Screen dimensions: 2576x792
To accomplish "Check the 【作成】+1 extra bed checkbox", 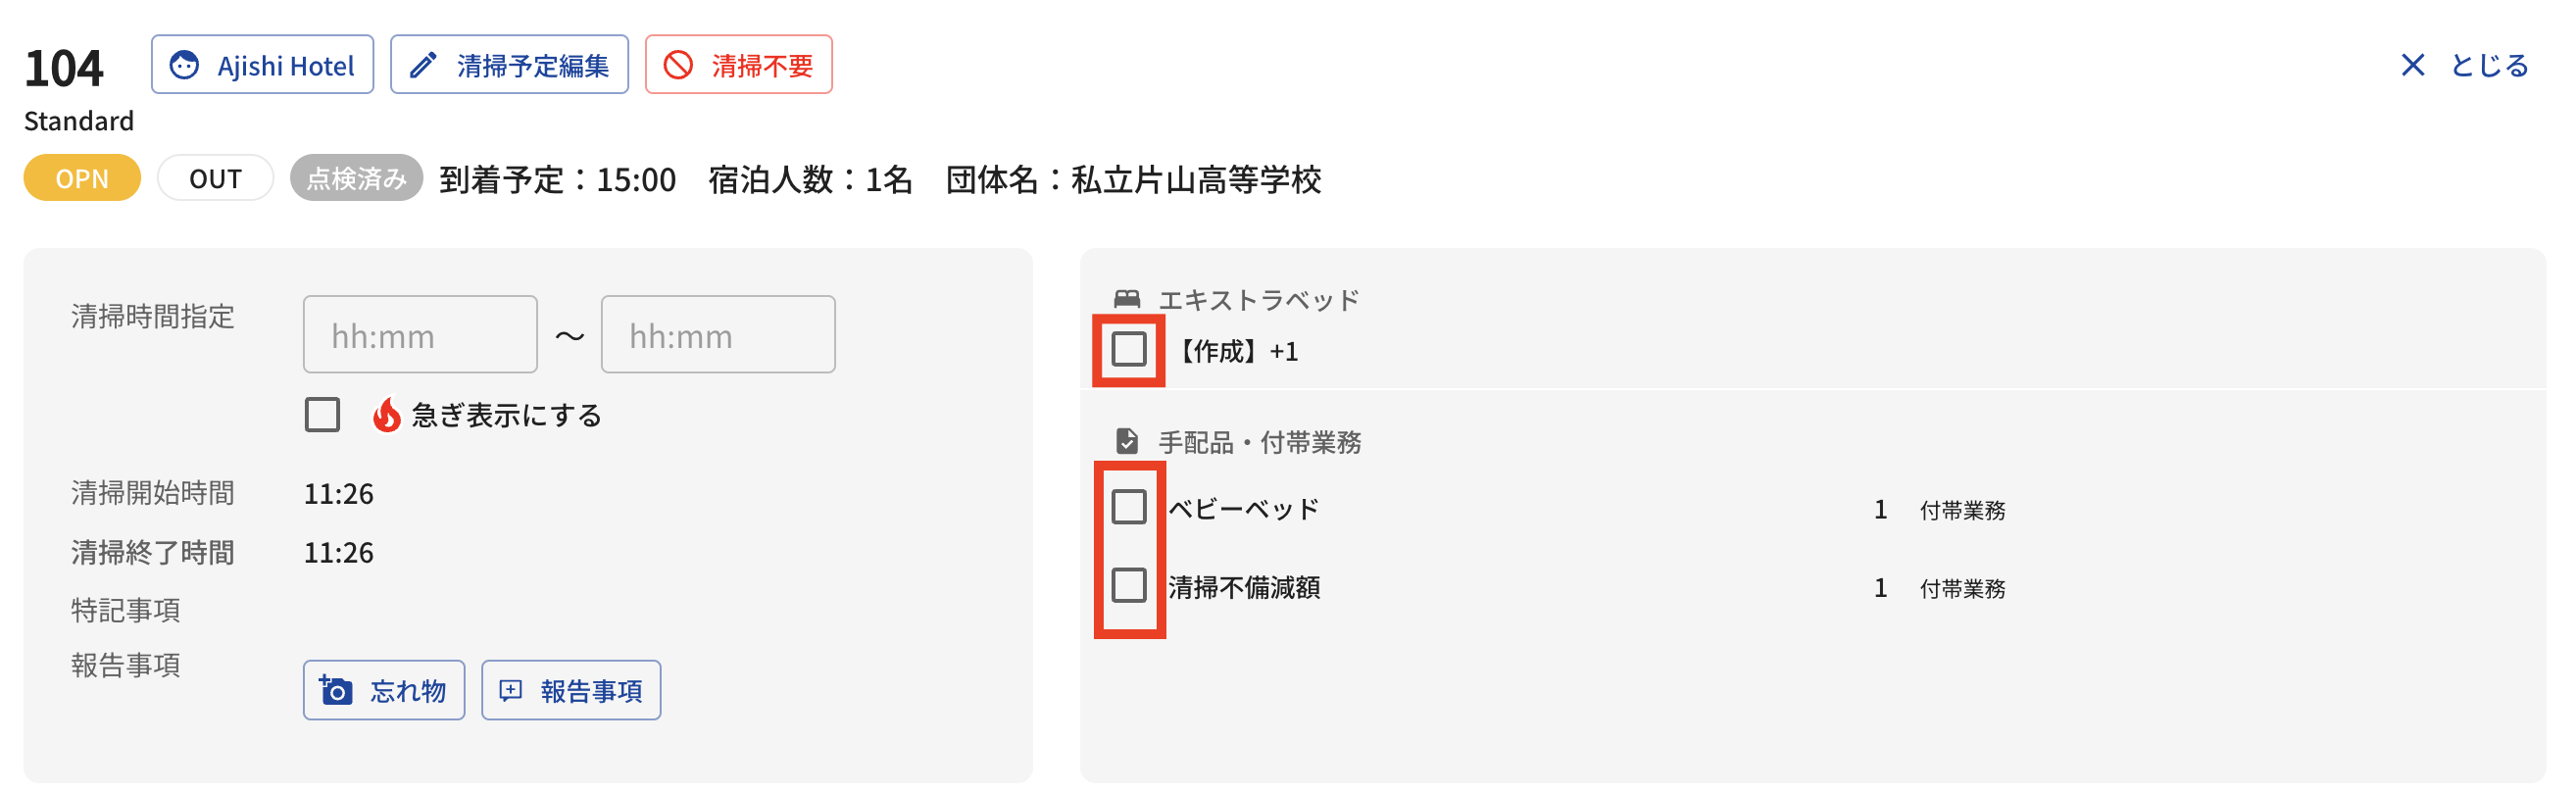I will 1129,350.
